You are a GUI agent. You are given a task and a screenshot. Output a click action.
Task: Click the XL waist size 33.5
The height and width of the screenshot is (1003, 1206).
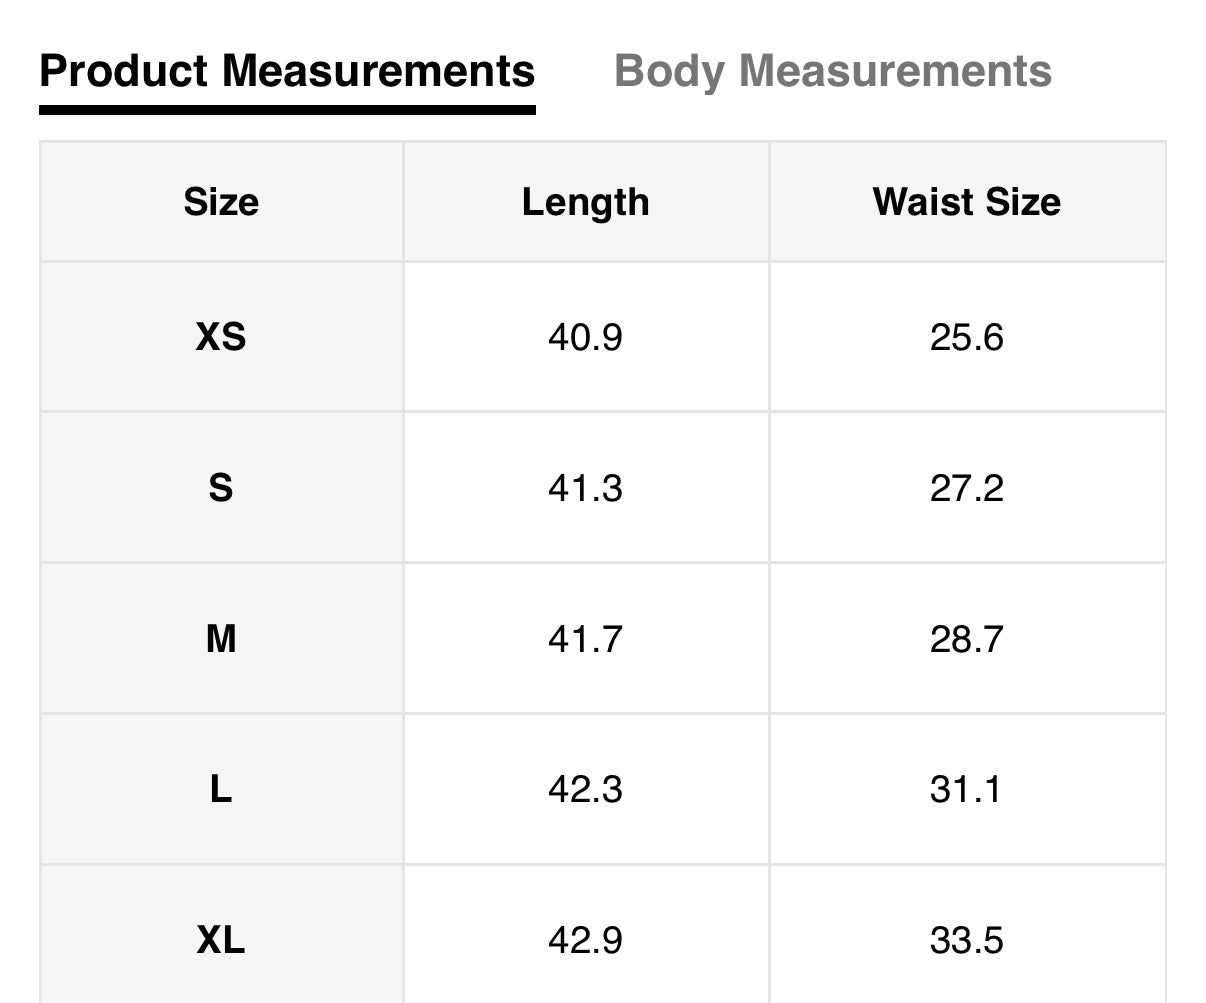pos(966,940)
